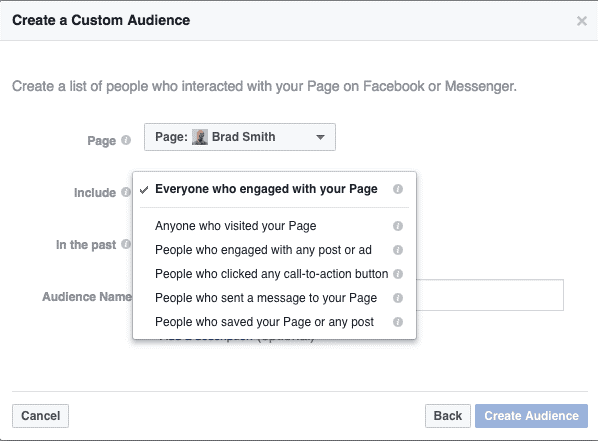Viewport: 598px width, 441px height.
Task: Click the info icon beside Include label
Action: tap(126, 192)
